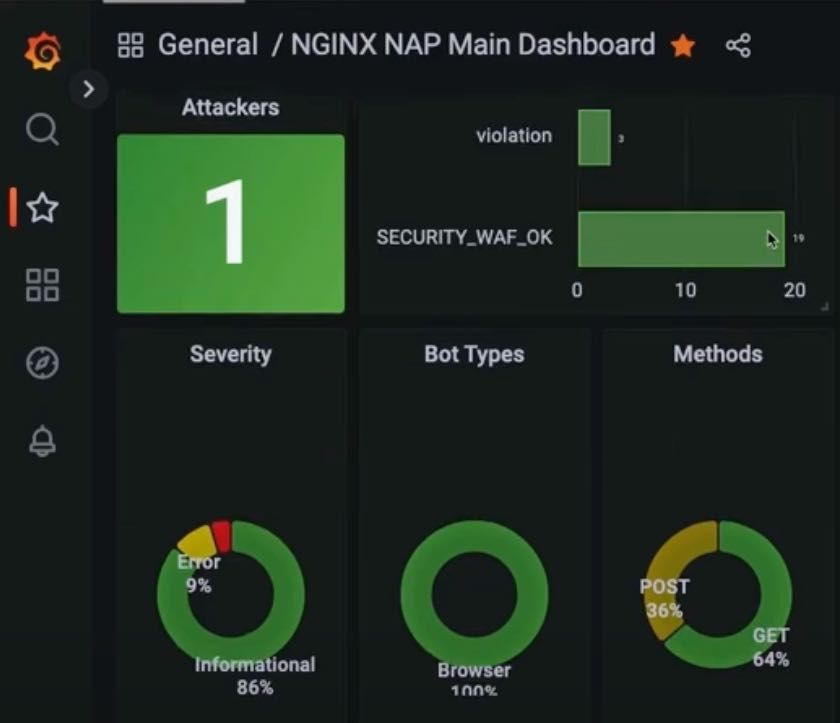Click the green Attackers stat value 1
The image size is (840, 723).
[x=230, y=223]
